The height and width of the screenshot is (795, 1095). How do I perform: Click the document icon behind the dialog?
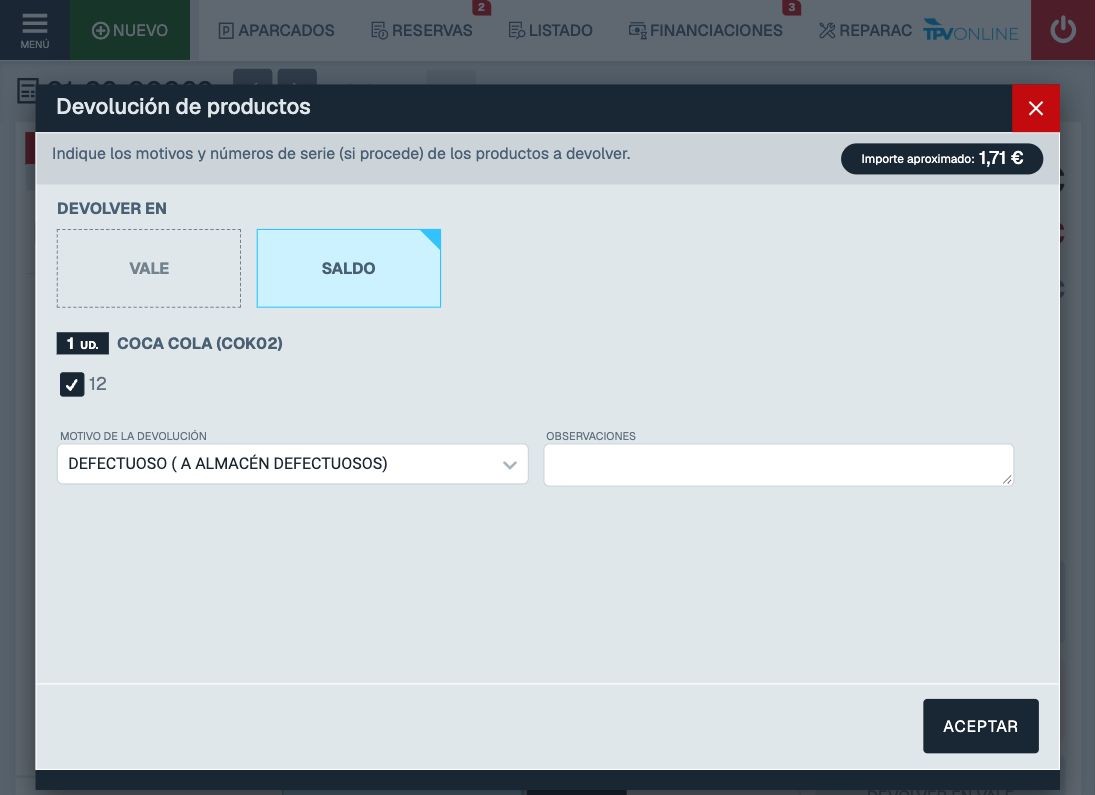(27, 91)
